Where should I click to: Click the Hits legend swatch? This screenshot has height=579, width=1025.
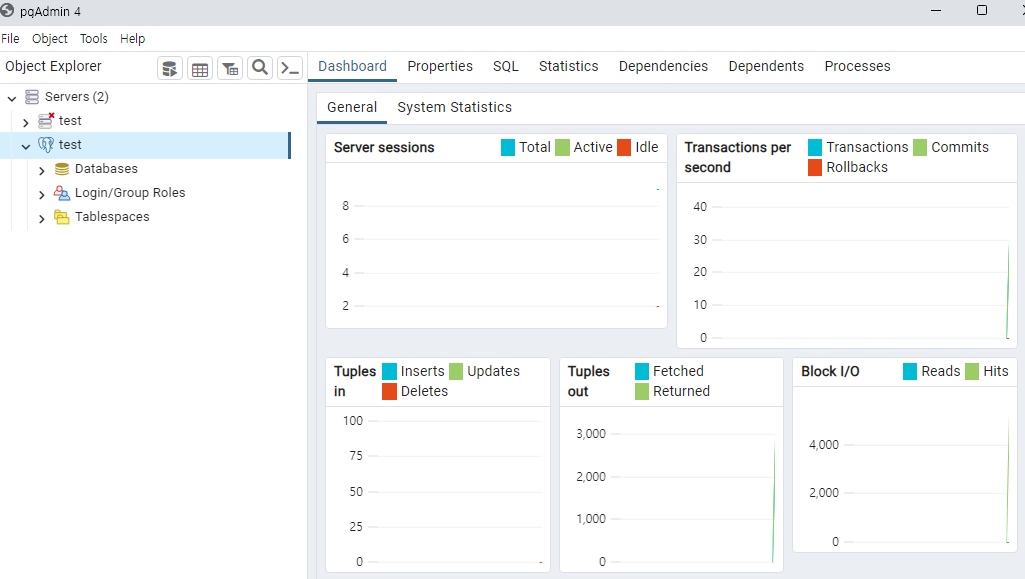click(972, 372)
